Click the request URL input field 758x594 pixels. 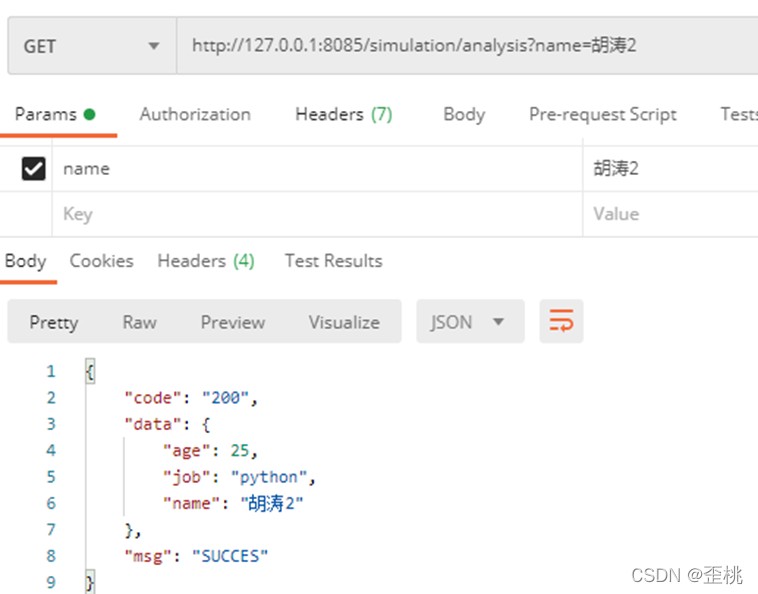click(x=467, y=46)
